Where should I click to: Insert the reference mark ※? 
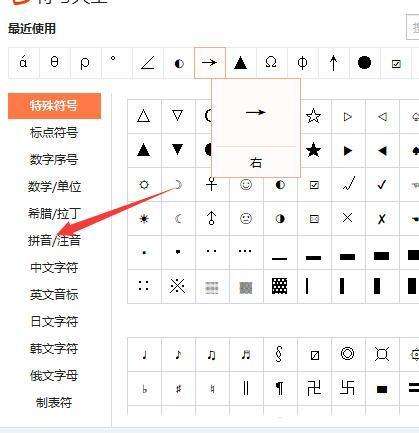[x=178, y=286]
